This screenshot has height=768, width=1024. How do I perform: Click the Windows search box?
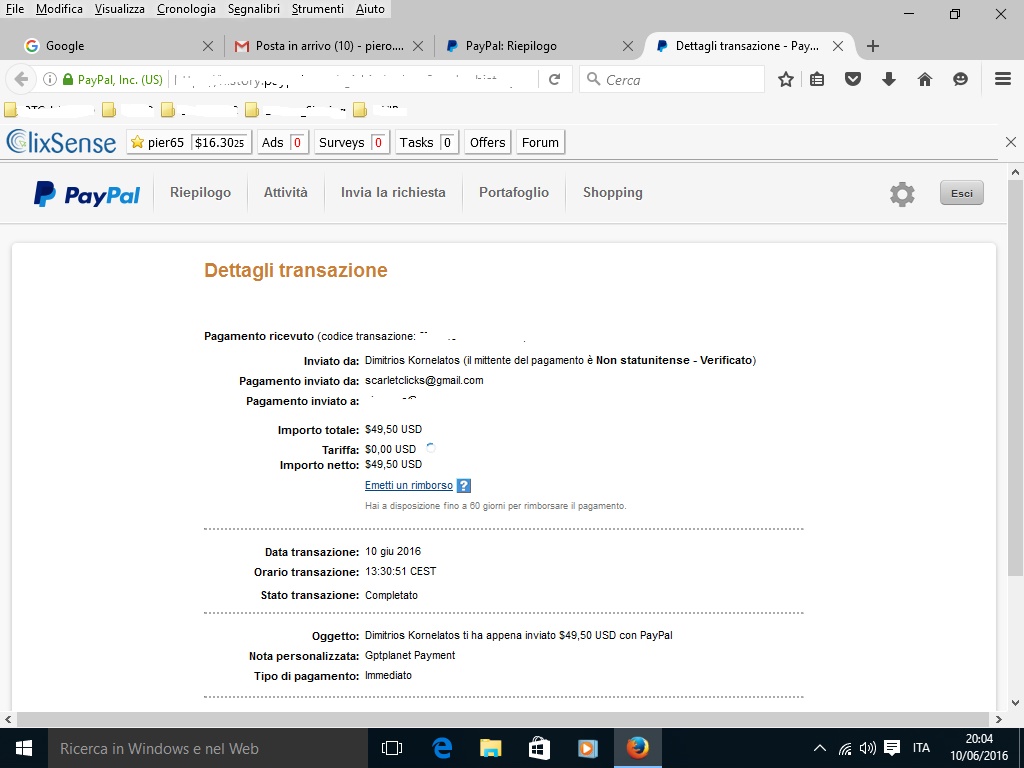(208, 748)
